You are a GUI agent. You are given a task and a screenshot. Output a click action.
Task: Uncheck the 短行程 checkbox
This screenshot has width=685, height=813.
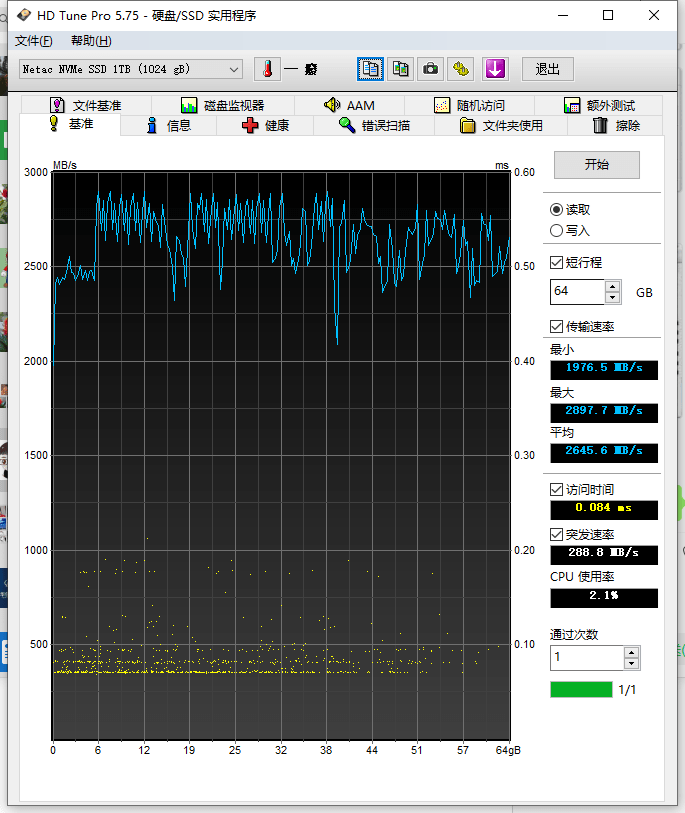[x=557, y=262]
